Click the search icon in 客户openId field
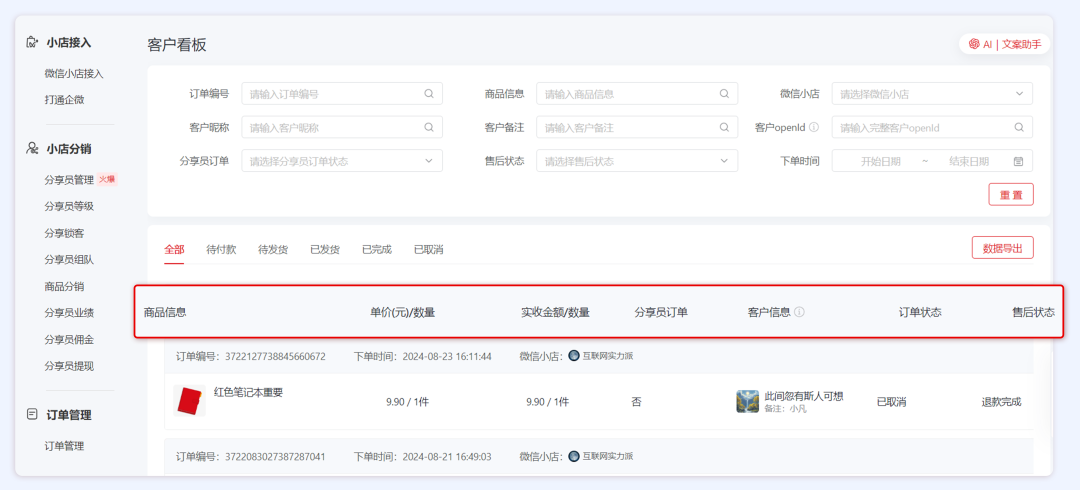 [1019, 128]
